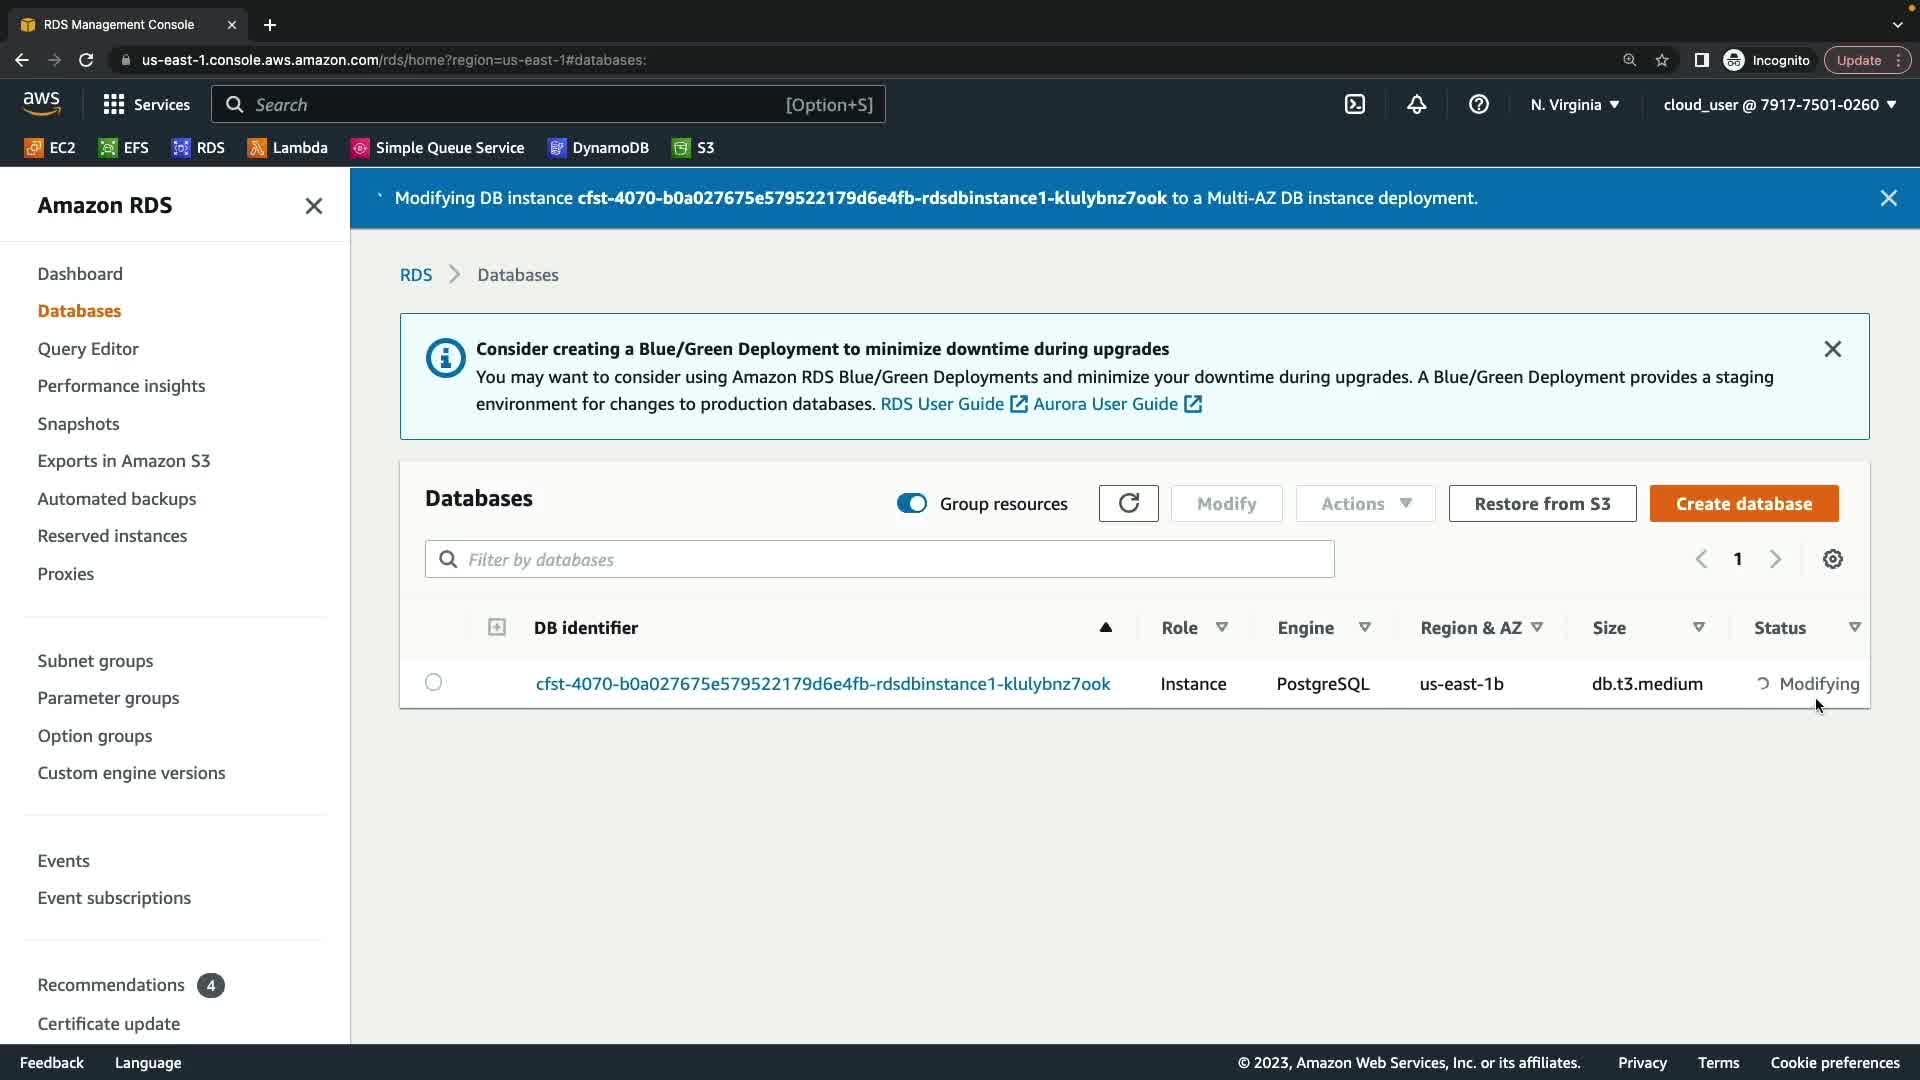
Task: Expand the cloud_user account menu
Action: click(1779, 104)
